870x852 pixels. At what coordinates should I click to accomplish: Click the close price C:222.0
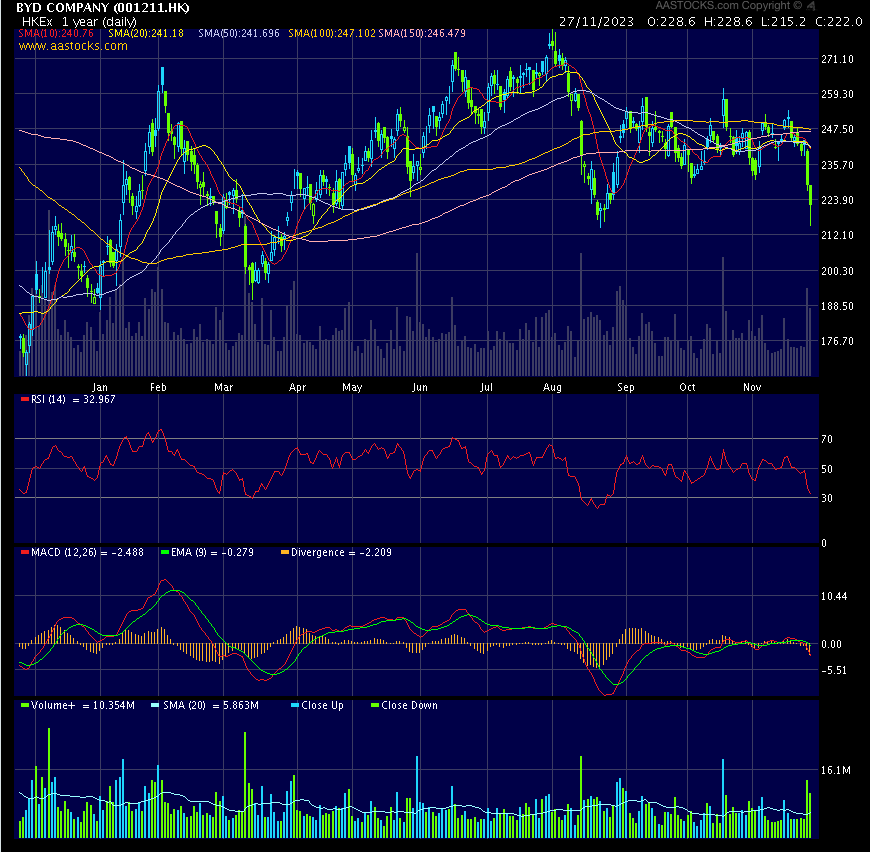click(x=838, y=22)
